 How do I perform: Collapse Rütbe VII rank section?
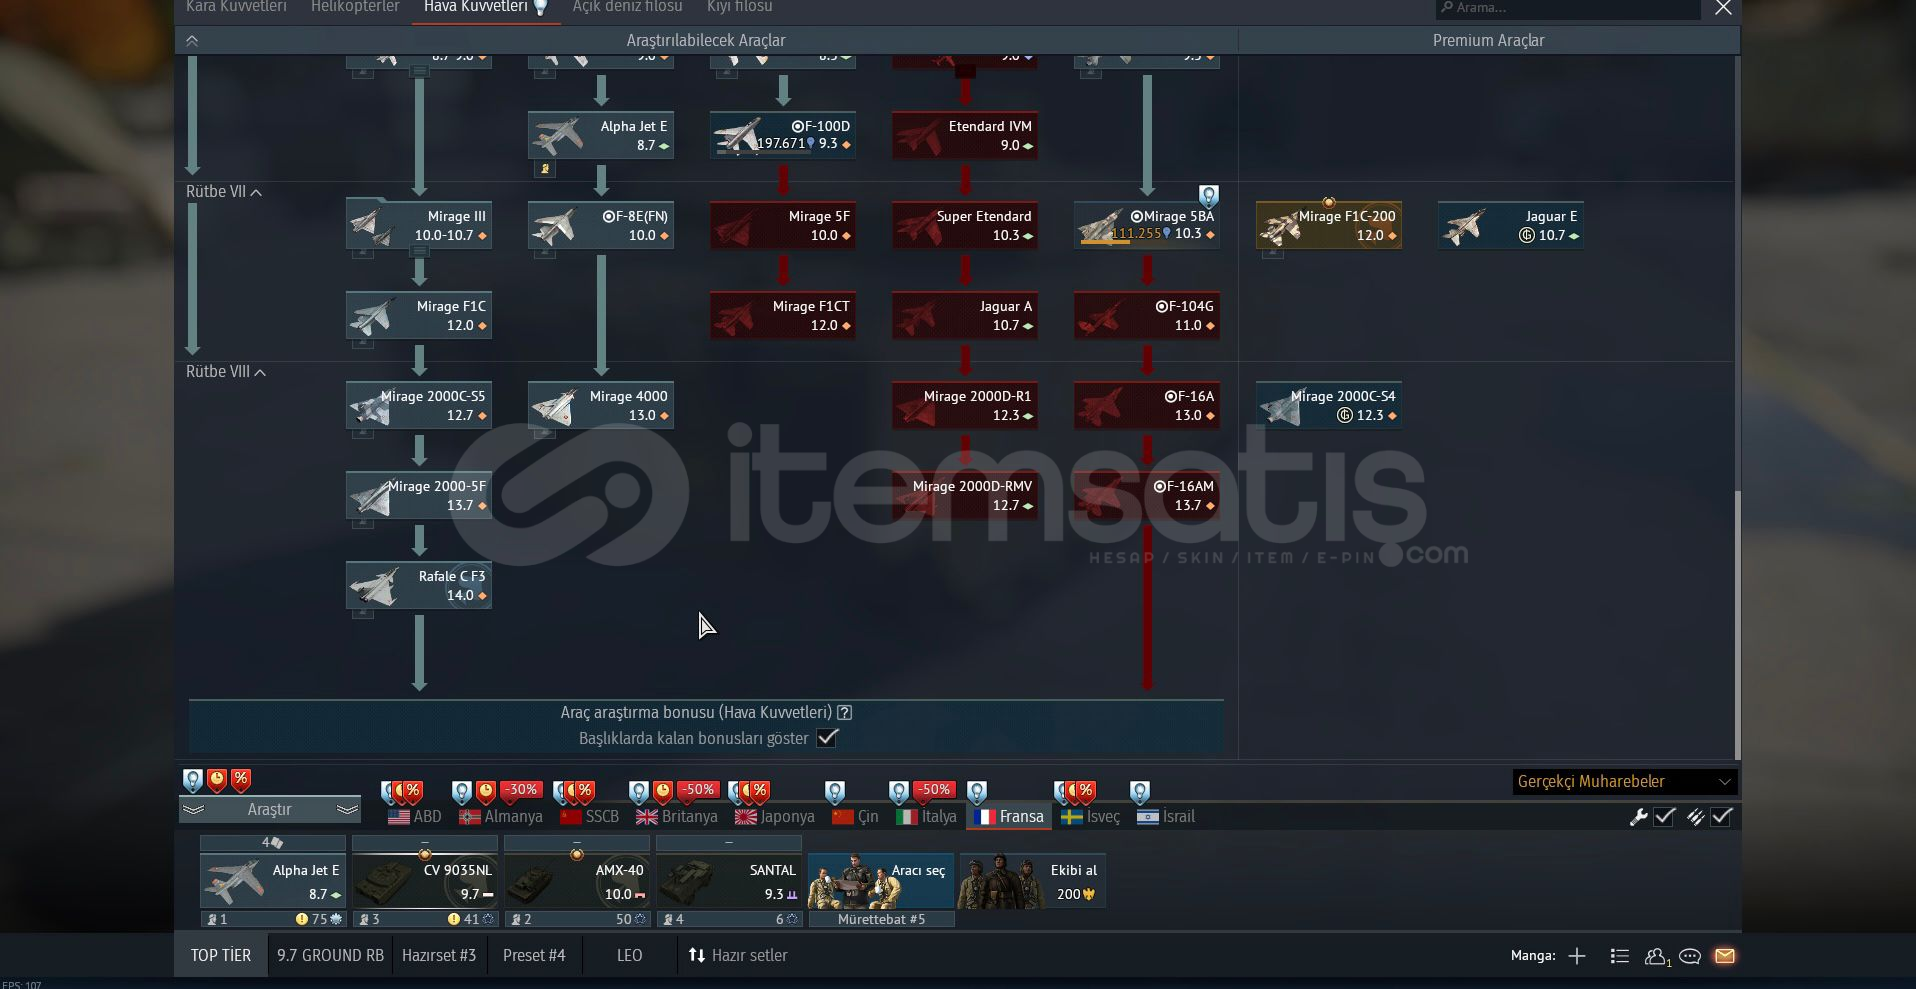[x=224, y=191]
